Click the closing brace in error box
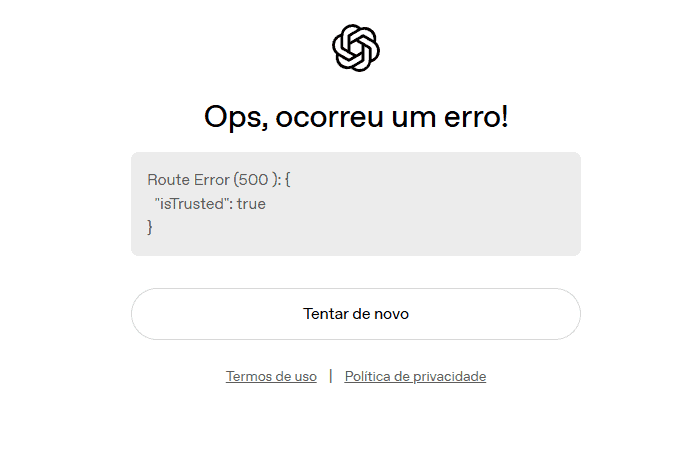Viewport: 676px width, 459px height. [x=151, y=228]
